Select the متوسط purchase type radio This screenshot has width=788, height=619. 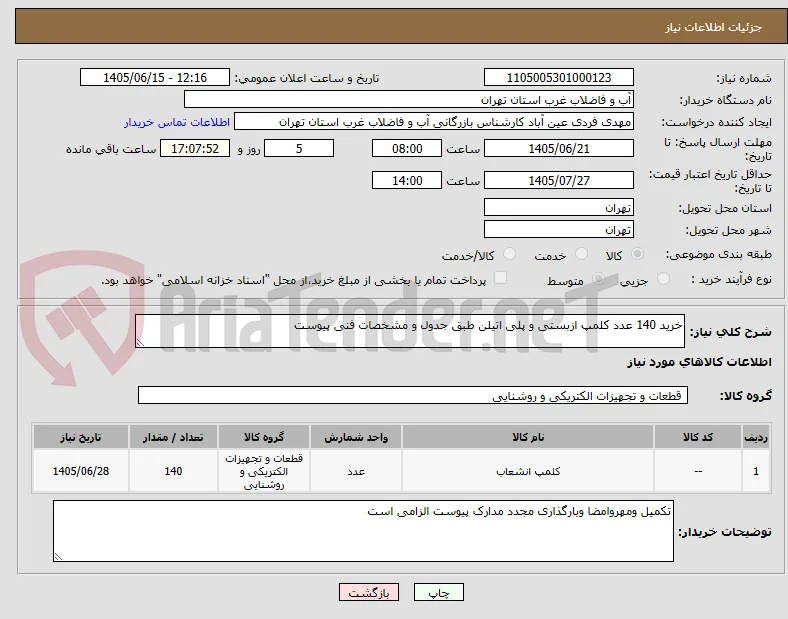coord(598,279)
